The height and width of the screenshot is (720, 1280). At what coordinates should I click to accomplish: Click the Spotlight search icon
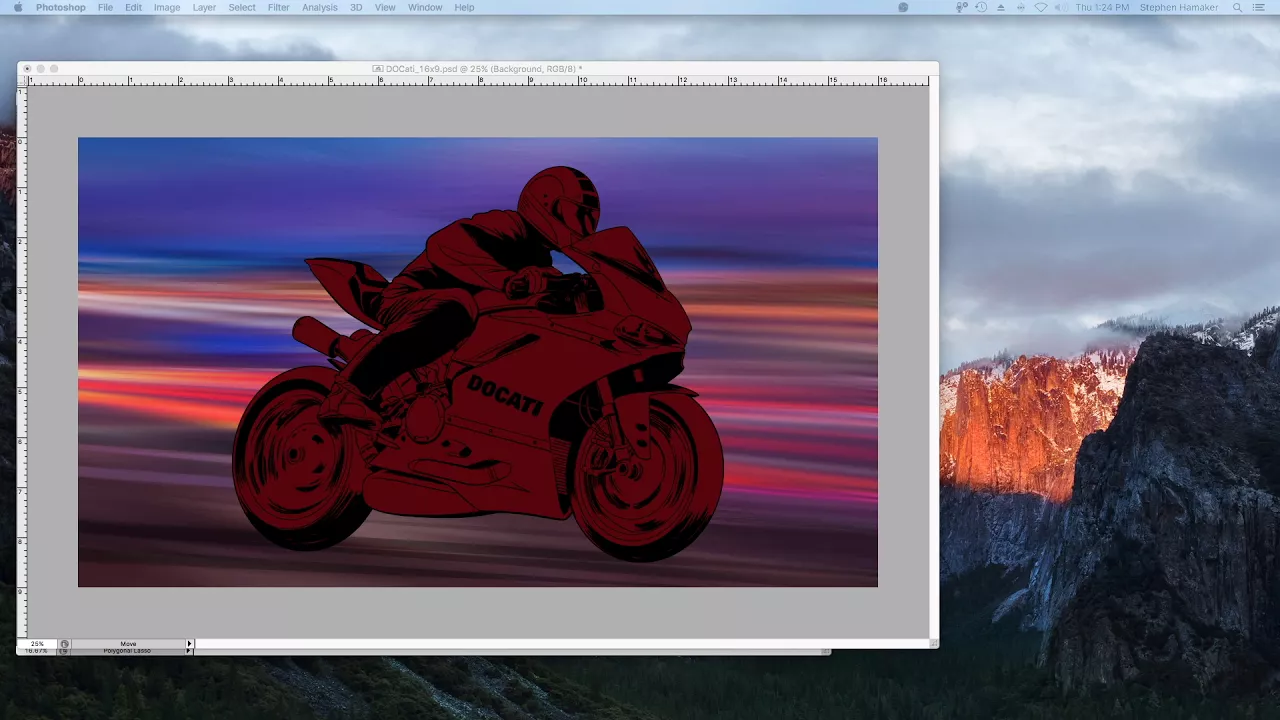click(1238, 7)
